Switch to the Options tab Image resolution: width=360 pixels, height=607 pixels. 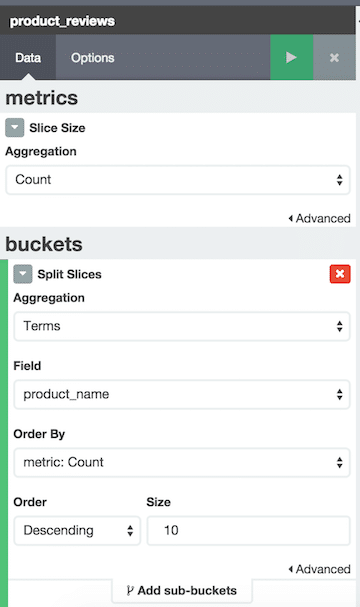[93, 58]
